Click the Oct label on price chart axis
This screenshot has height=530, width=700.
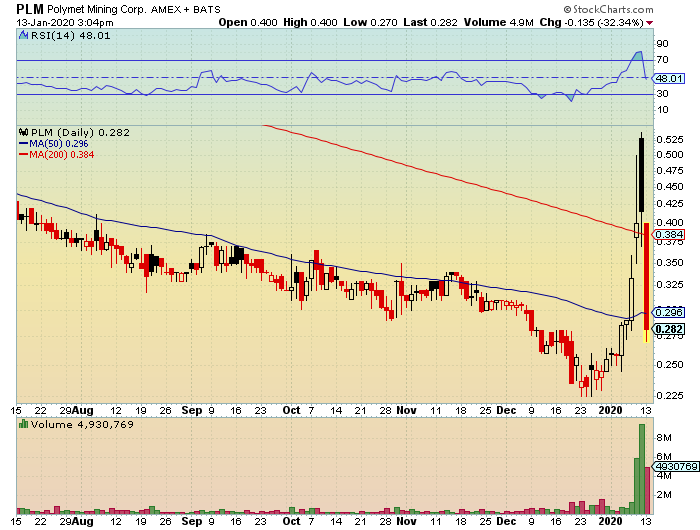click(292, 410)
